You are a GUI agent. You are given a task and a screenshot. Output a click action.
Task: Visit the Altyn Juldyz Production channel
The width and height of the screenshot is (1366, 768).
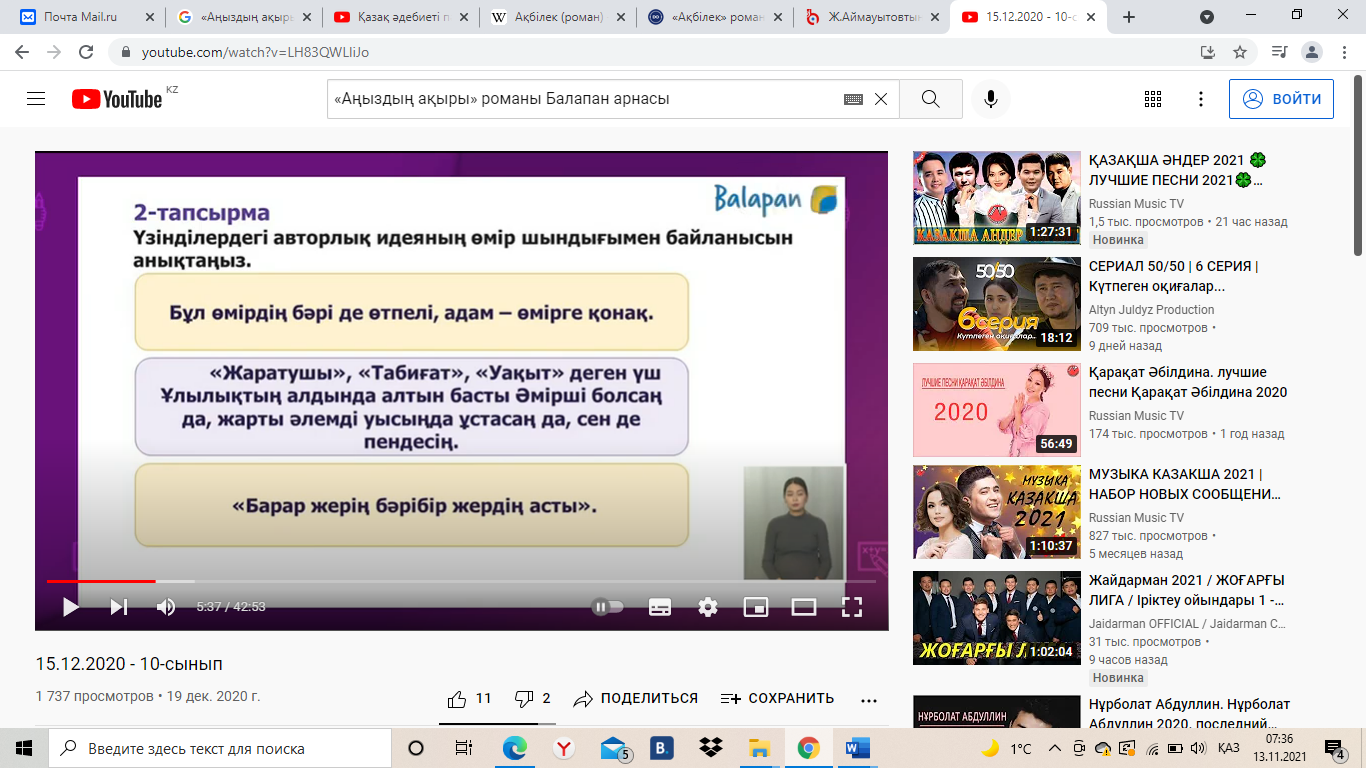(x=1151, y=310)
